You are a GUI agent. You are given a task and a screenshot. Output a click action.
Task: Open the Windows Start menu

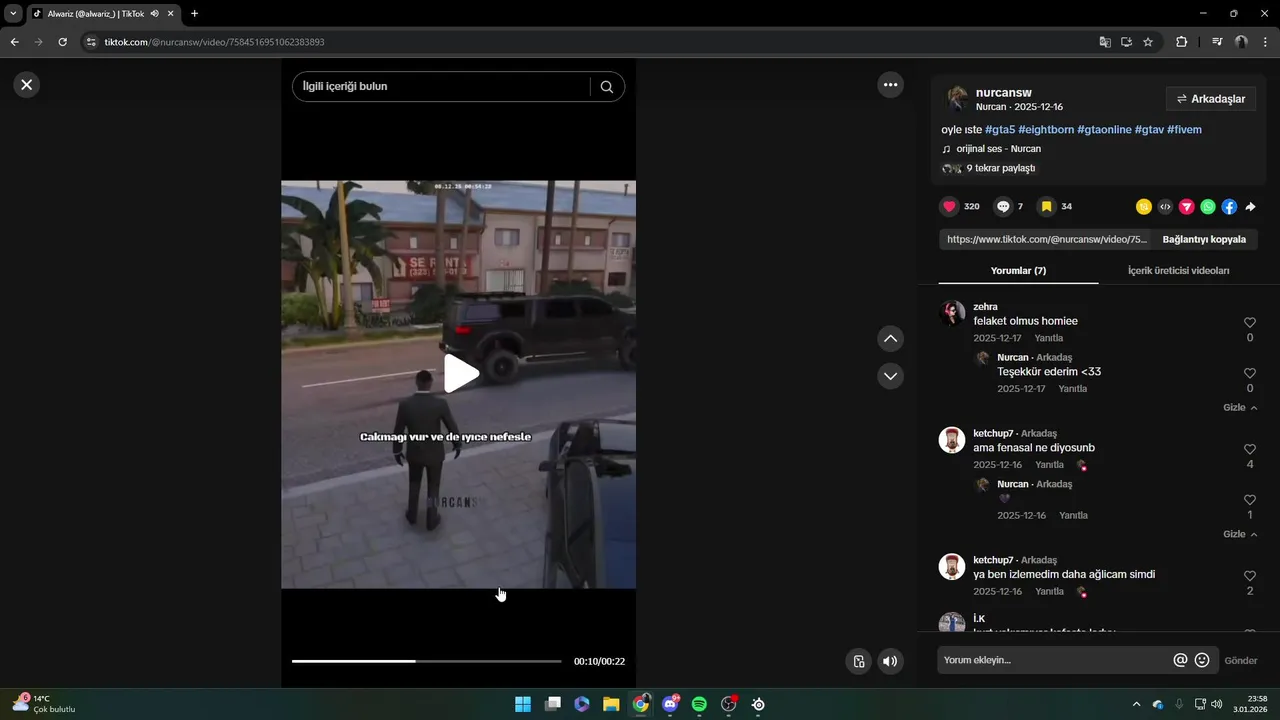523,704
